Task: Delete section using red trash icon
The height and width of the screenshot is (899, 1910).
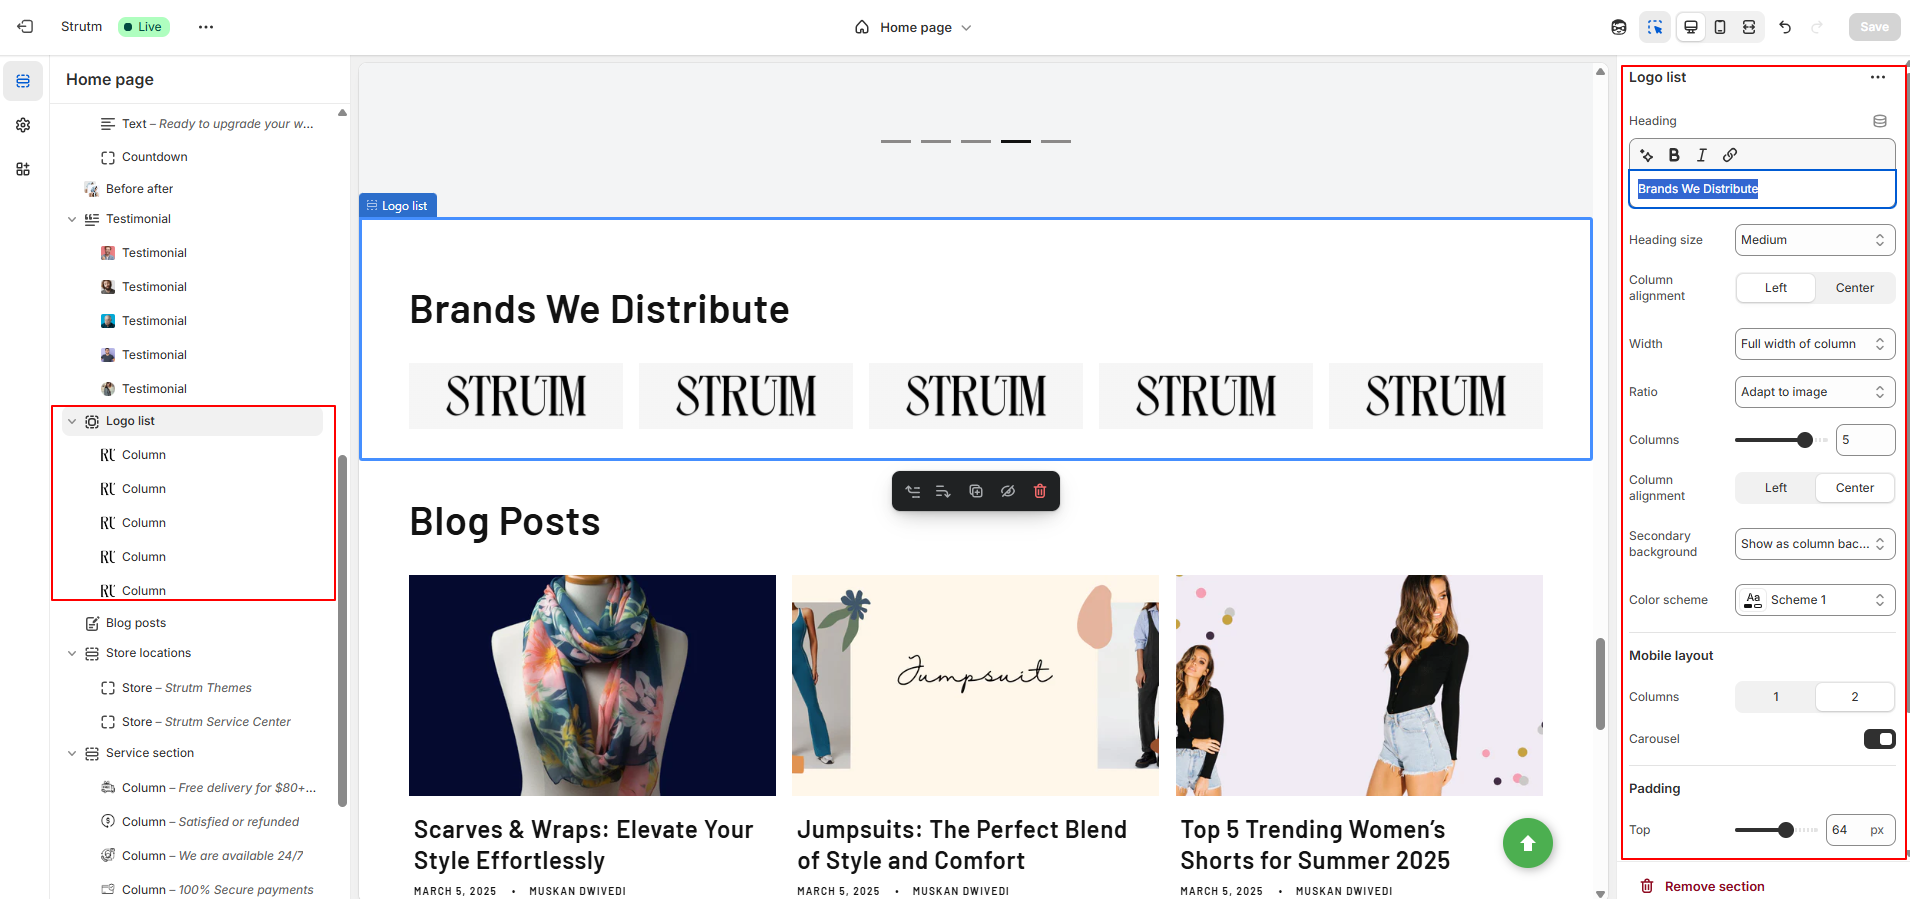Action: coord(1040,491)
